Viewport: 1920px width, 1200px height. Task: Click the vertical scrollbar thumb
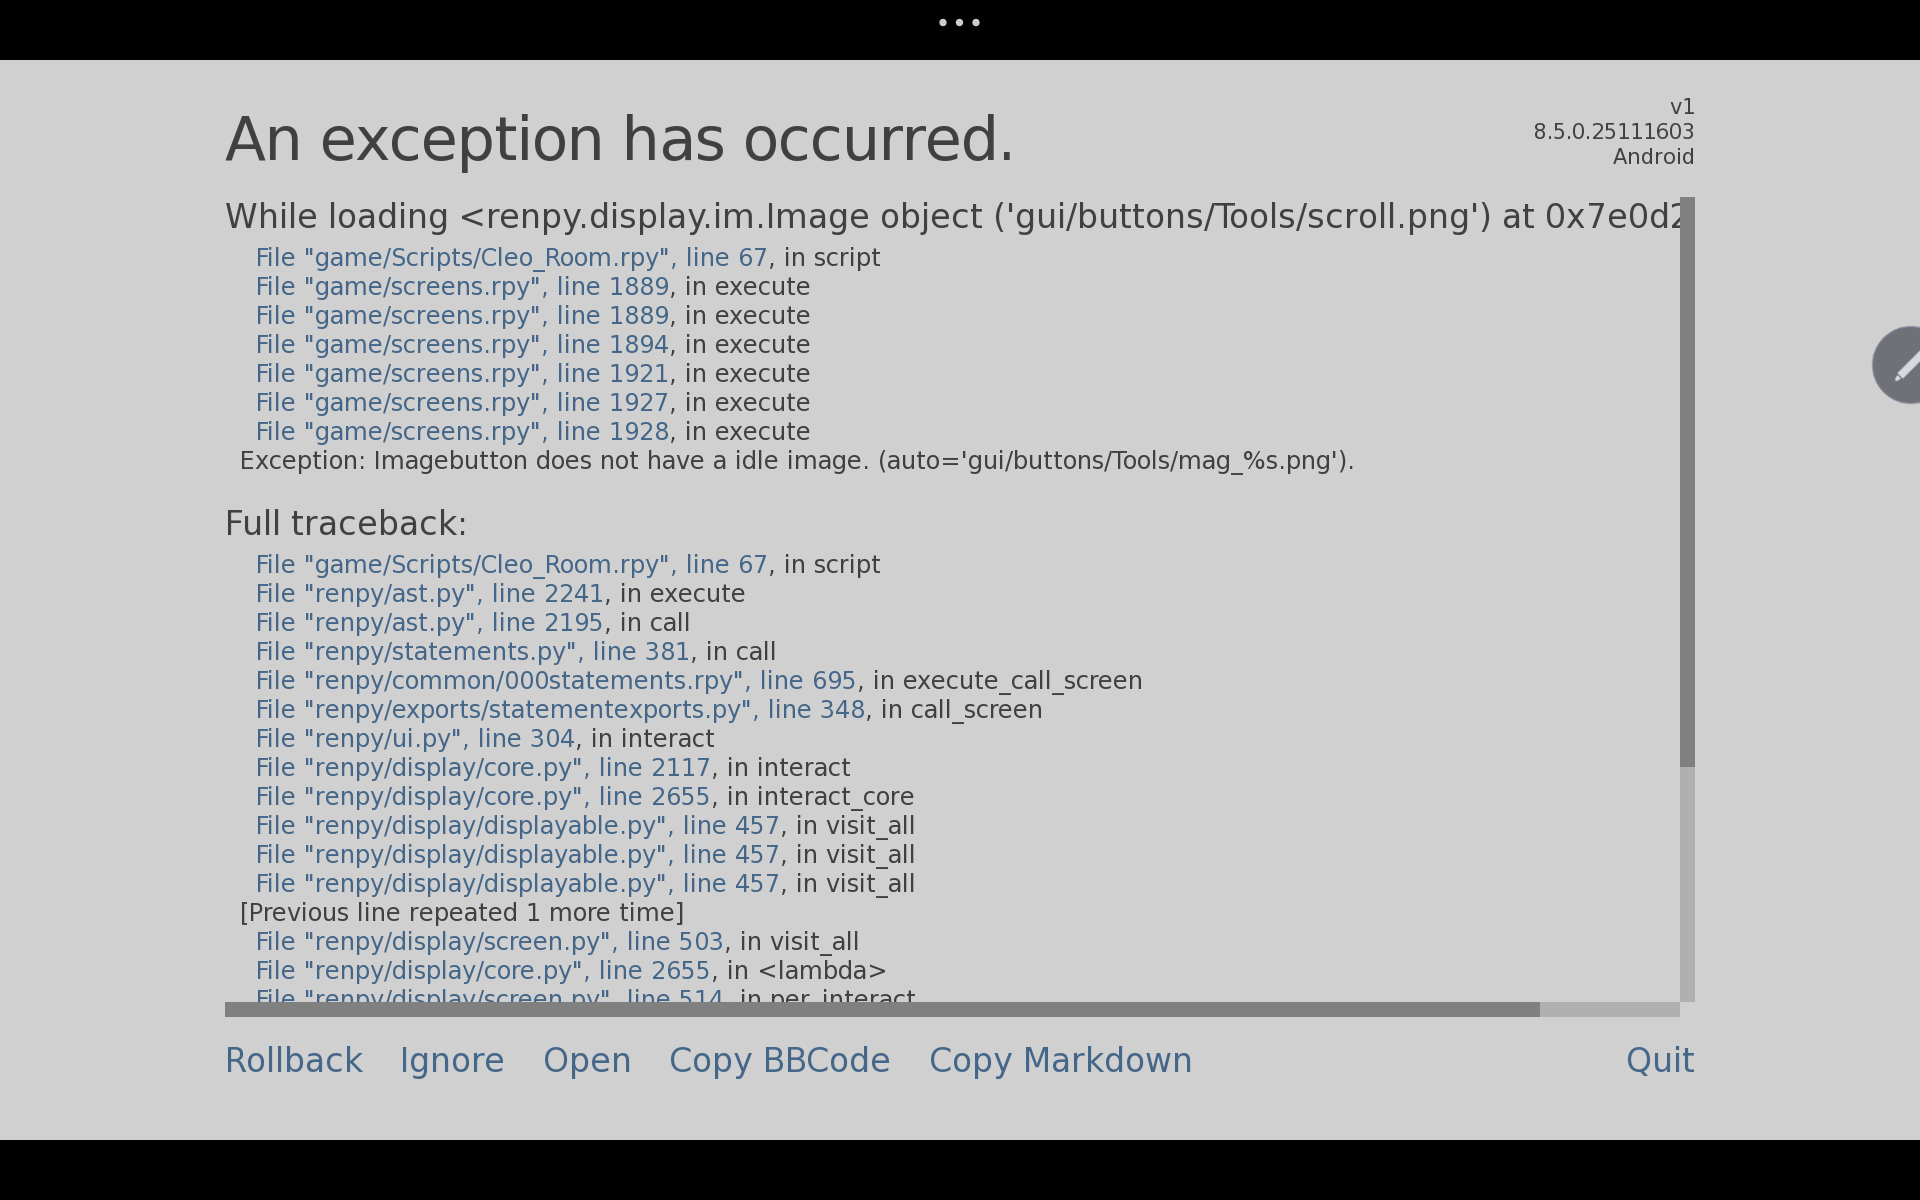point(1687,482)
